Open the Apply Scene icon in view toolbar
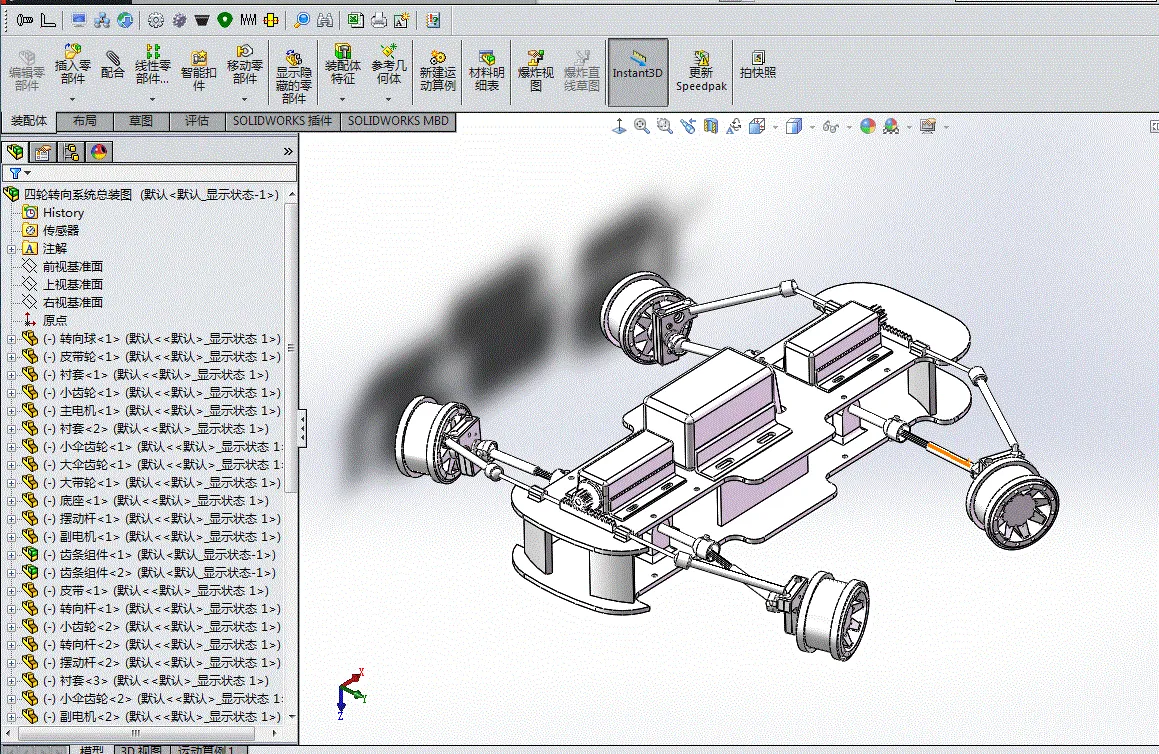 (891, 126)
